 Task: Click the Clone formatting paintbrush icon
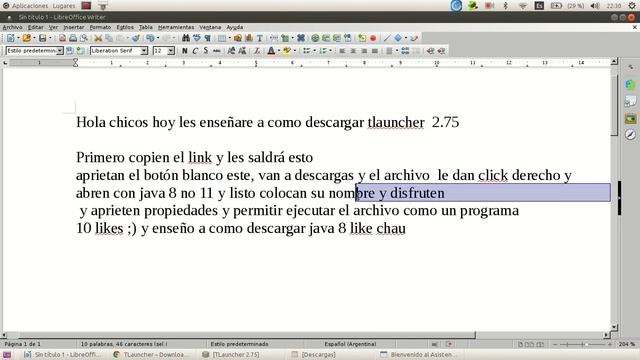point(136,38)
